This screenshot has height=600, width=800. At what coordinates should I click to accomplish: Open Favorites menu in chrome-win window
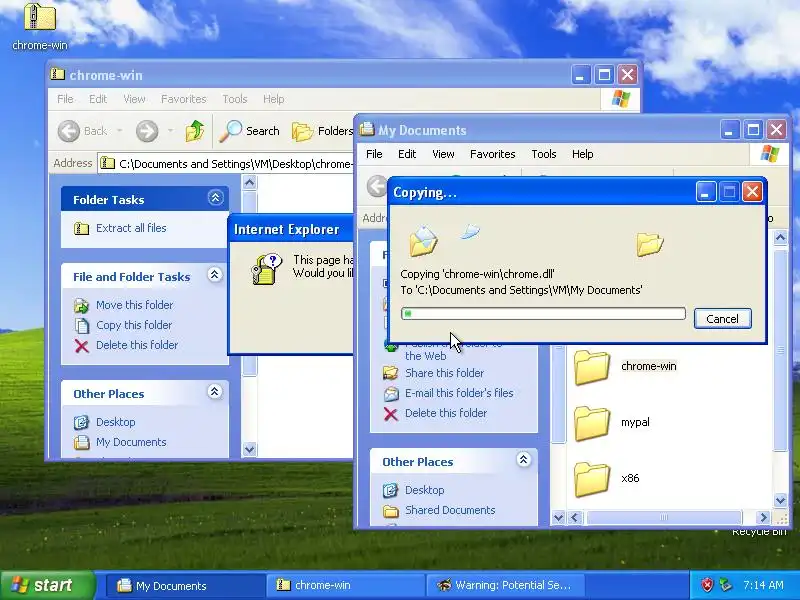[184, 99]
